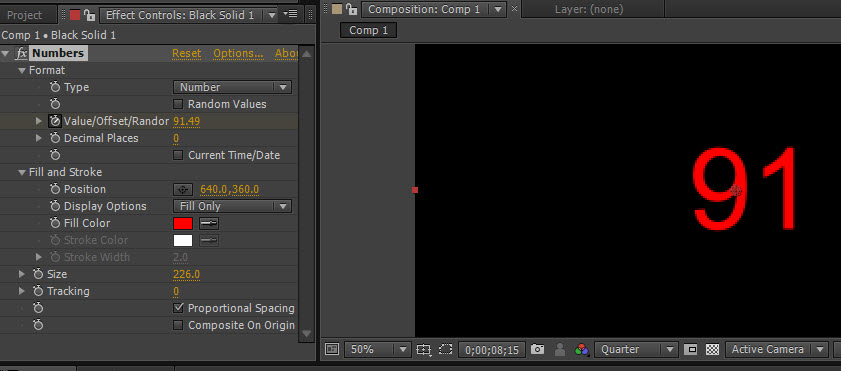Image resolution: width=841 pixels, height=371 pixels.
Task: Pick fill color with the eyedropper
Action: pos(209,224)
